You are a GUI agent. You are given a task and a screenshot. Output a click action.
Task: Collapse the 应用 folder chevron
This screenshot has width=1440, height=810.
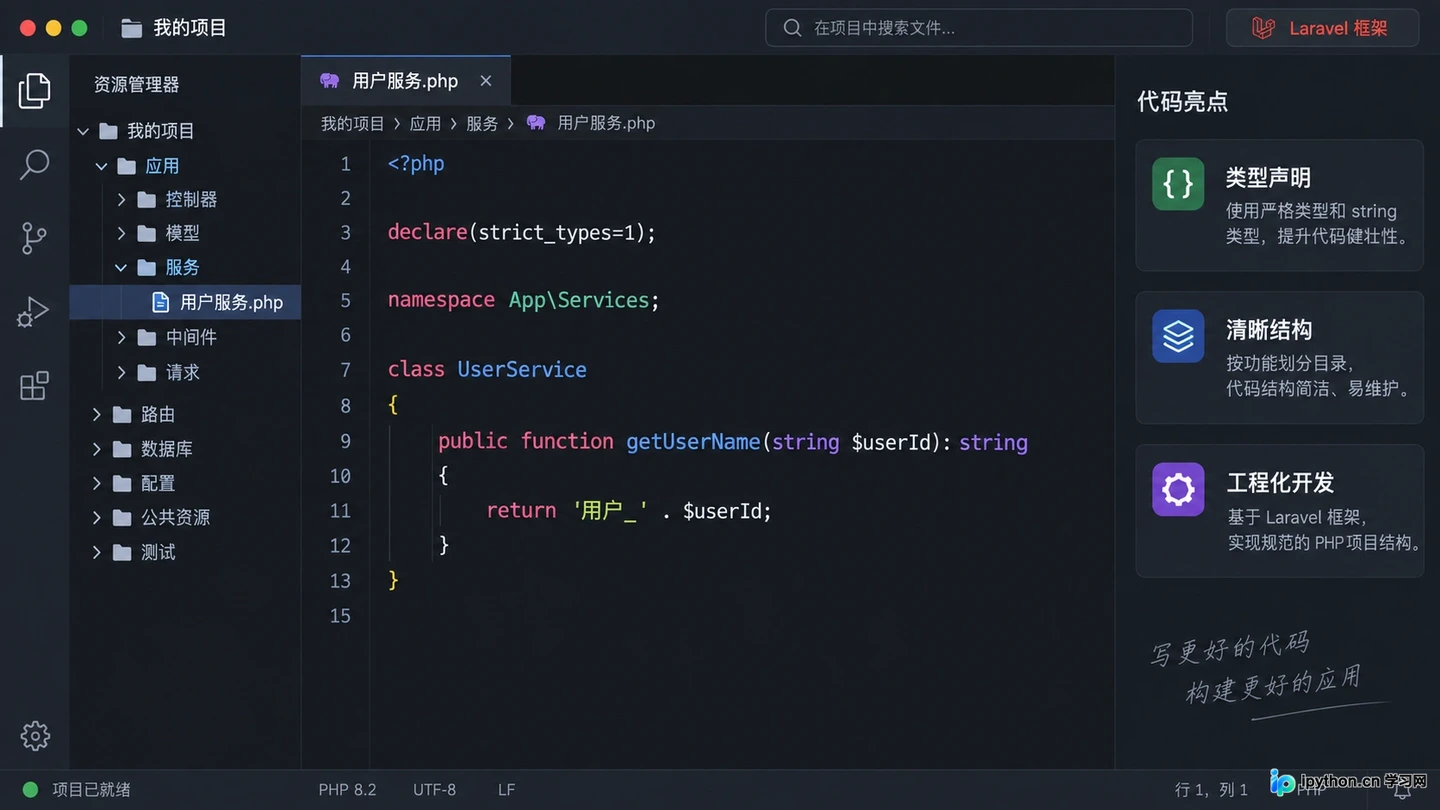tap(101, 166)
